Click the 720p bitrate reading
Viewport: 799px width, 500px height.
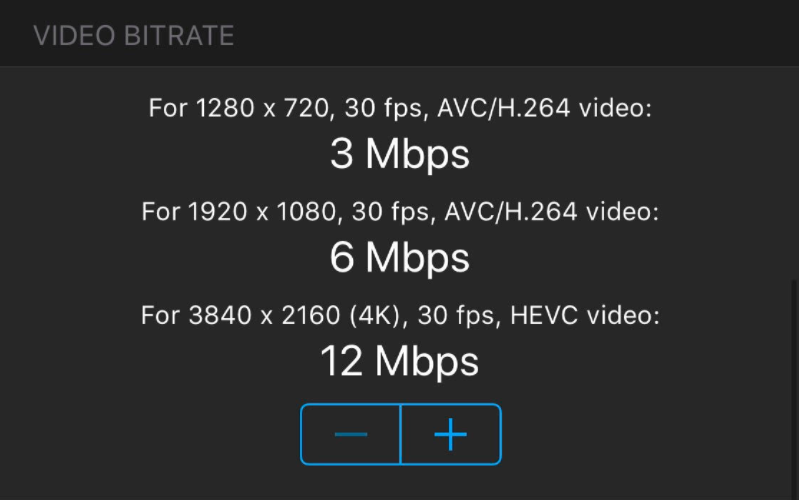(399, 154)
